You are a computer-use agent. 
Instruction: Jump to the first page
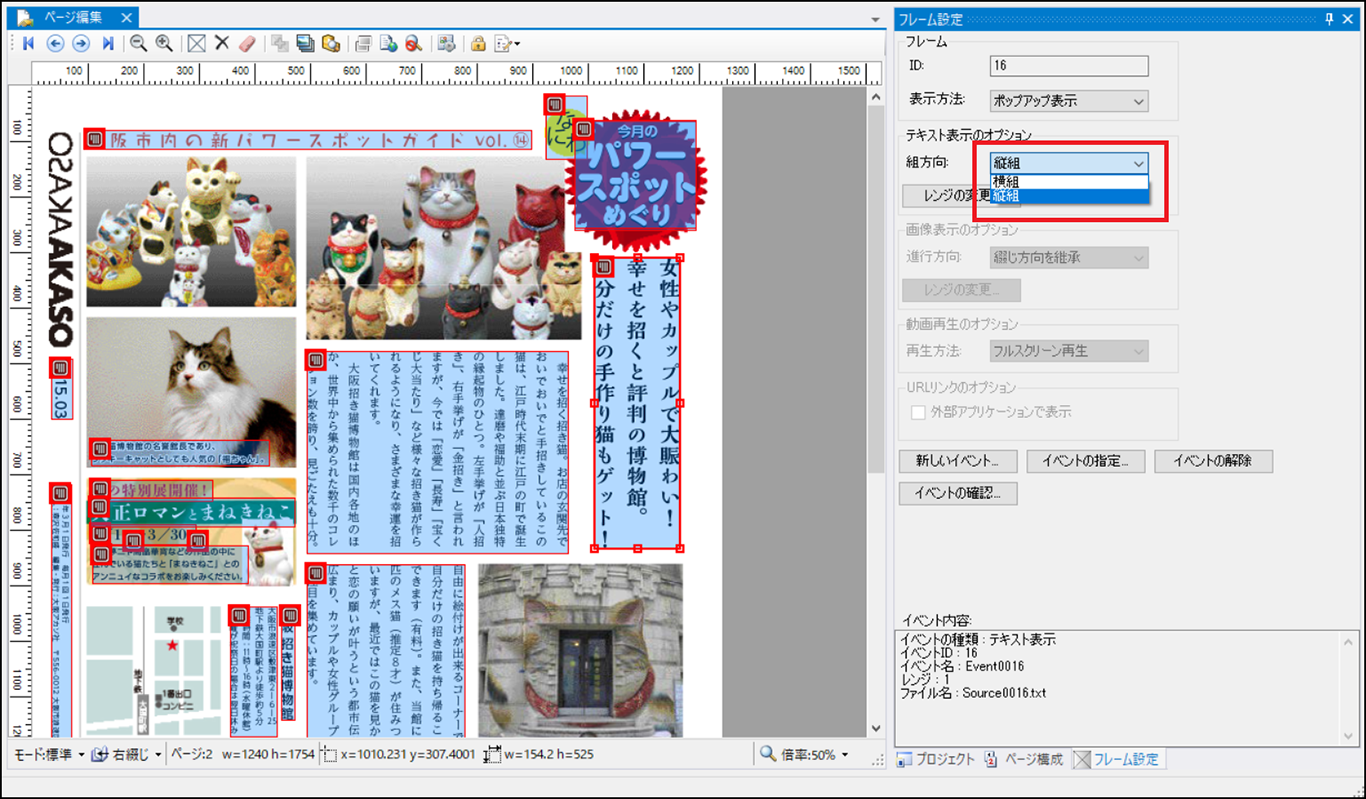pyautogui.click(x=28, y=43)
